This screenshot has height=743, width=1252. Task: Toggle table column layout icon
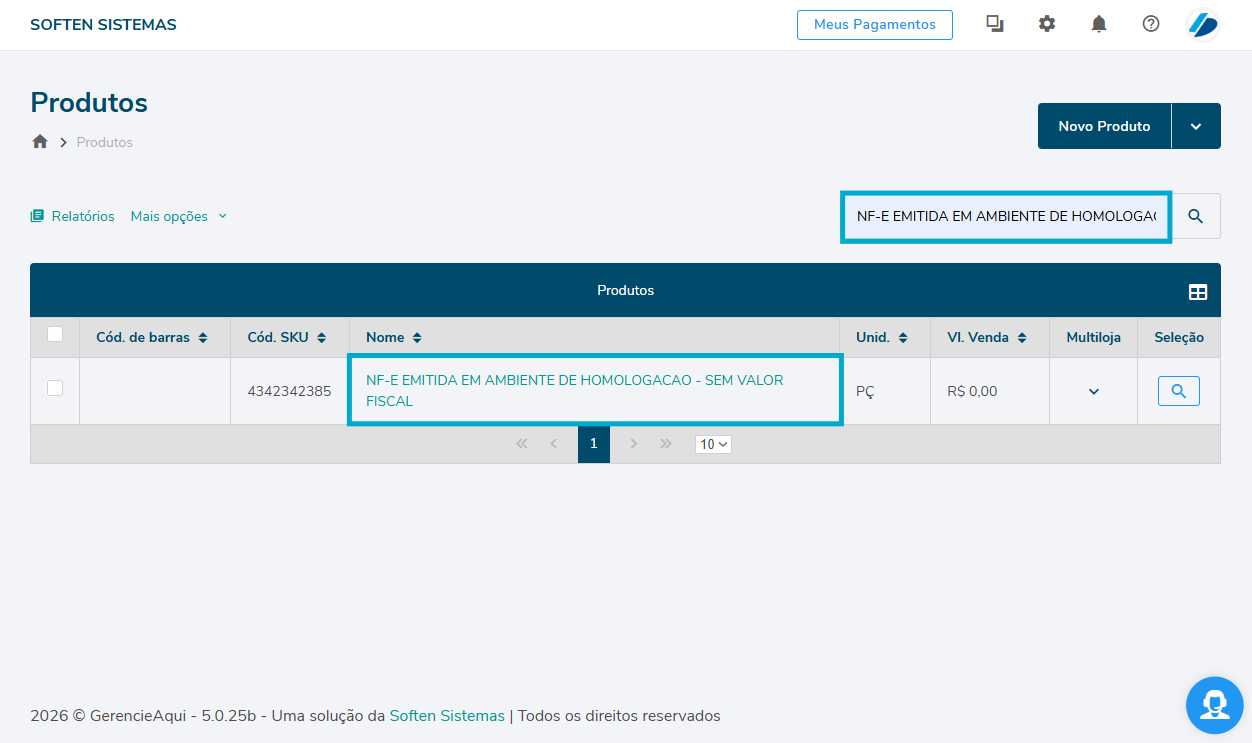pos(1197,292)
